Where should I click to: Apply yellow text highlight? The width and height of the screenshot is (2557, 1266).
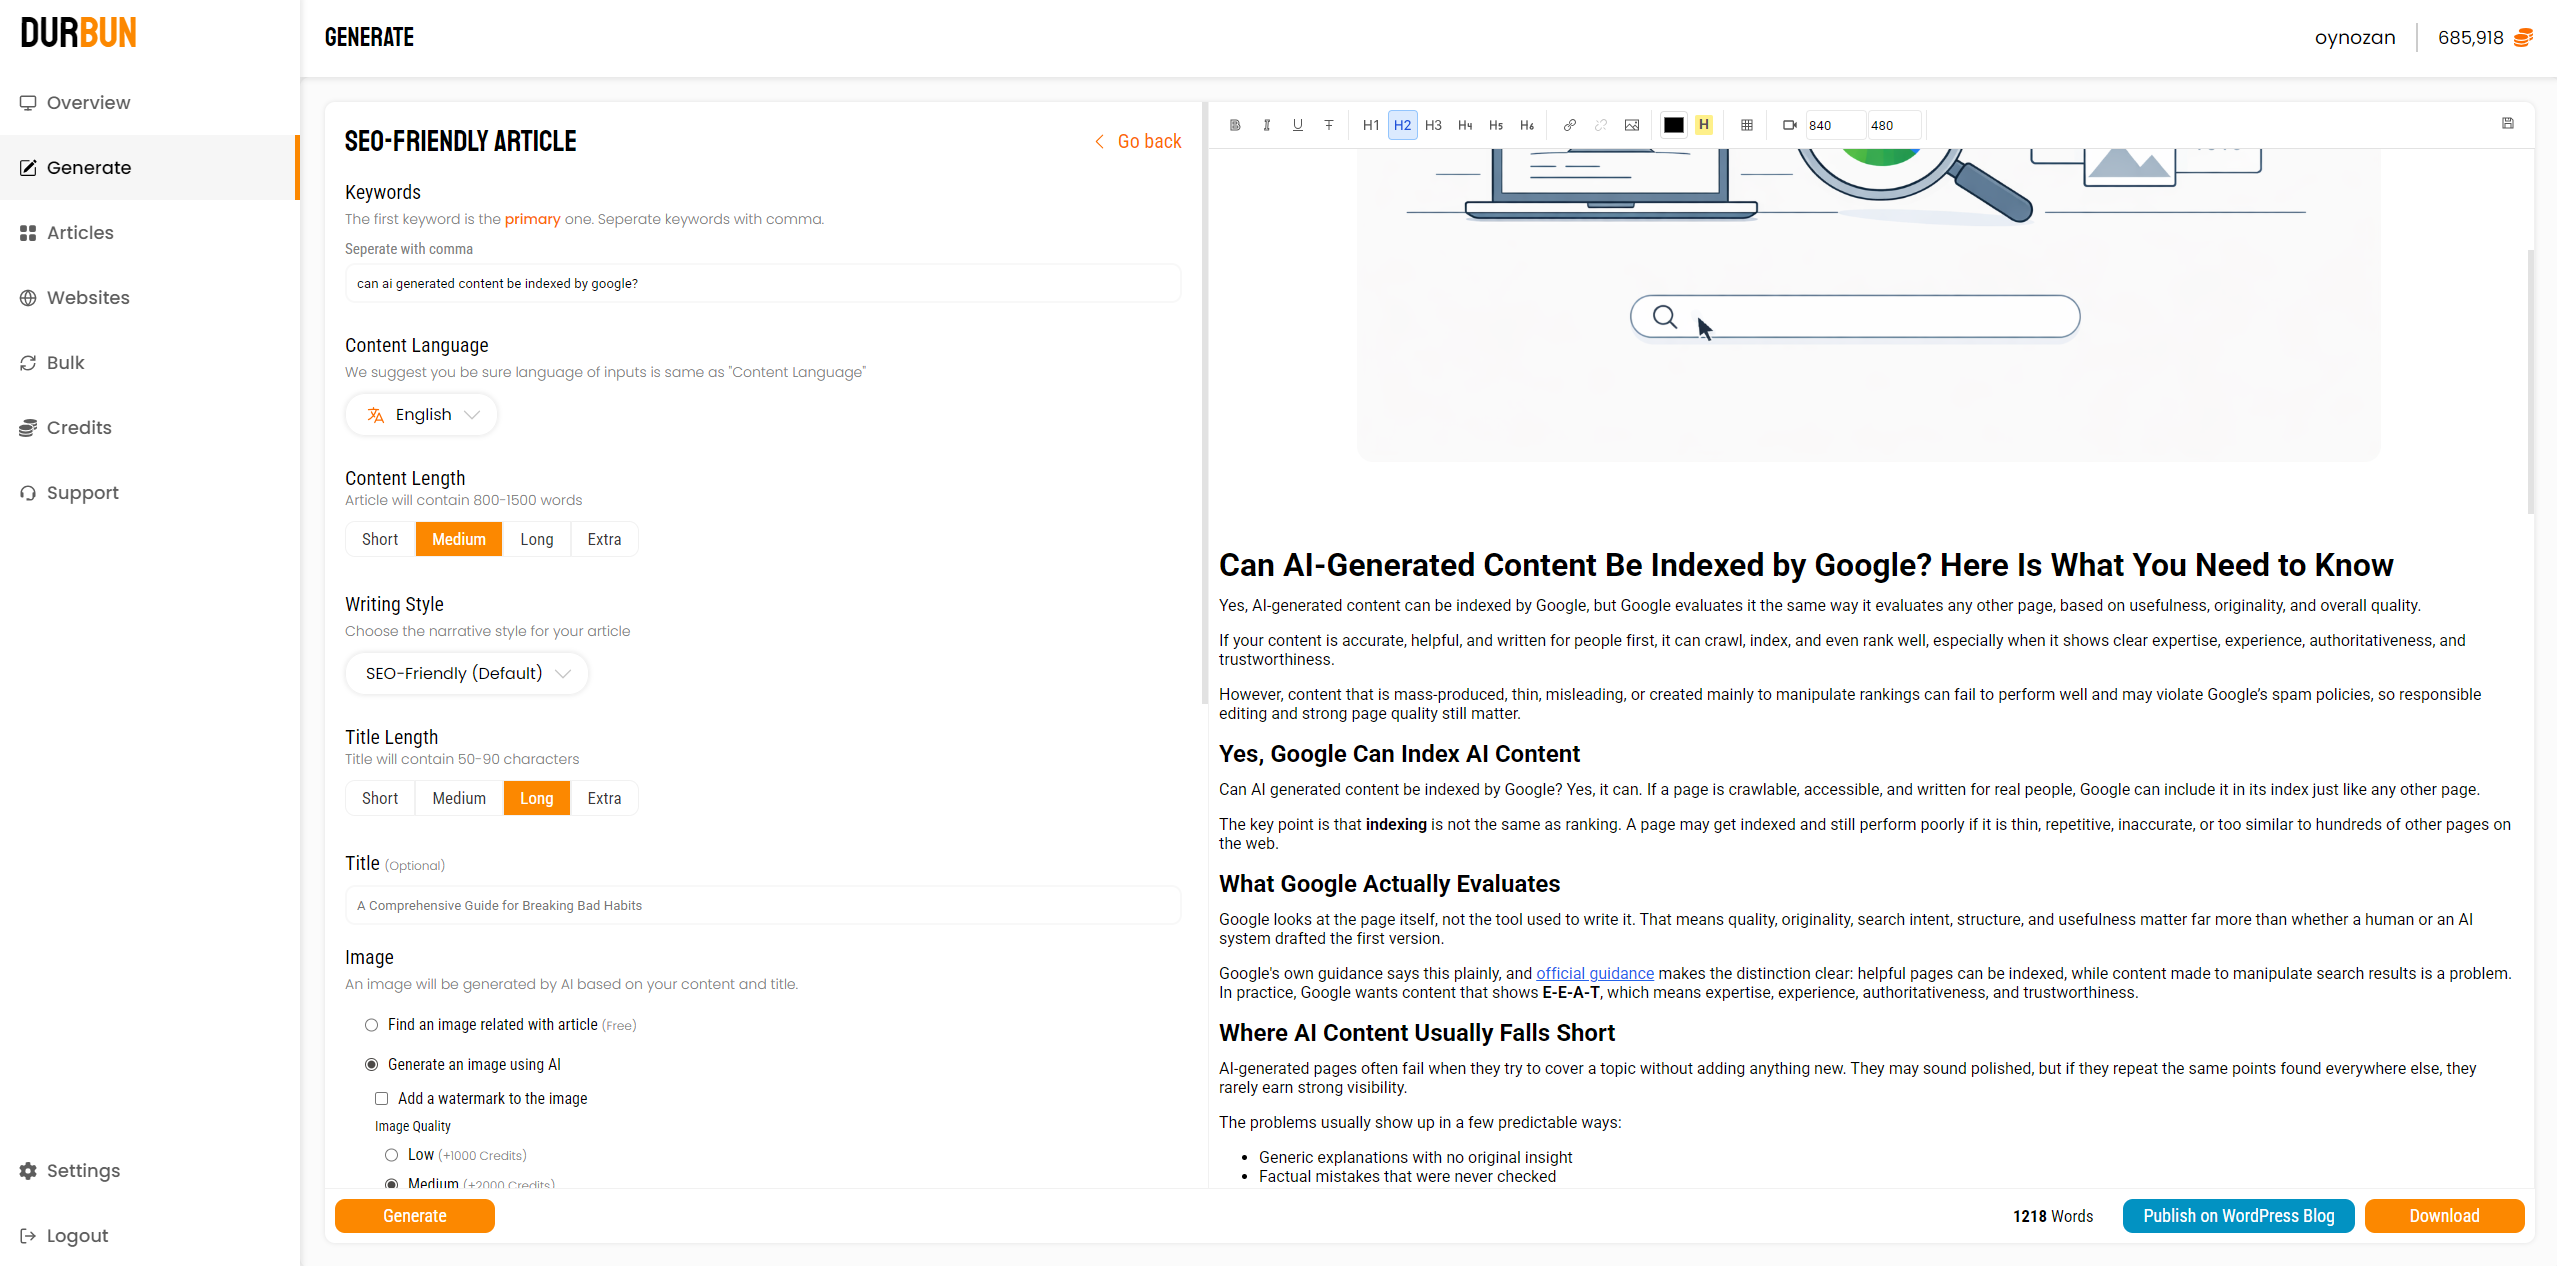(x=1703, y=125)
